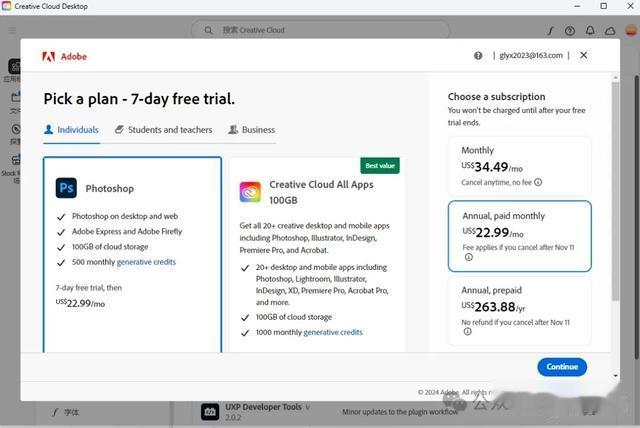The width and height of the screenshot is (640, 428).
Task: Click the info icon under Annual prepaid
Action: (467, 332)
